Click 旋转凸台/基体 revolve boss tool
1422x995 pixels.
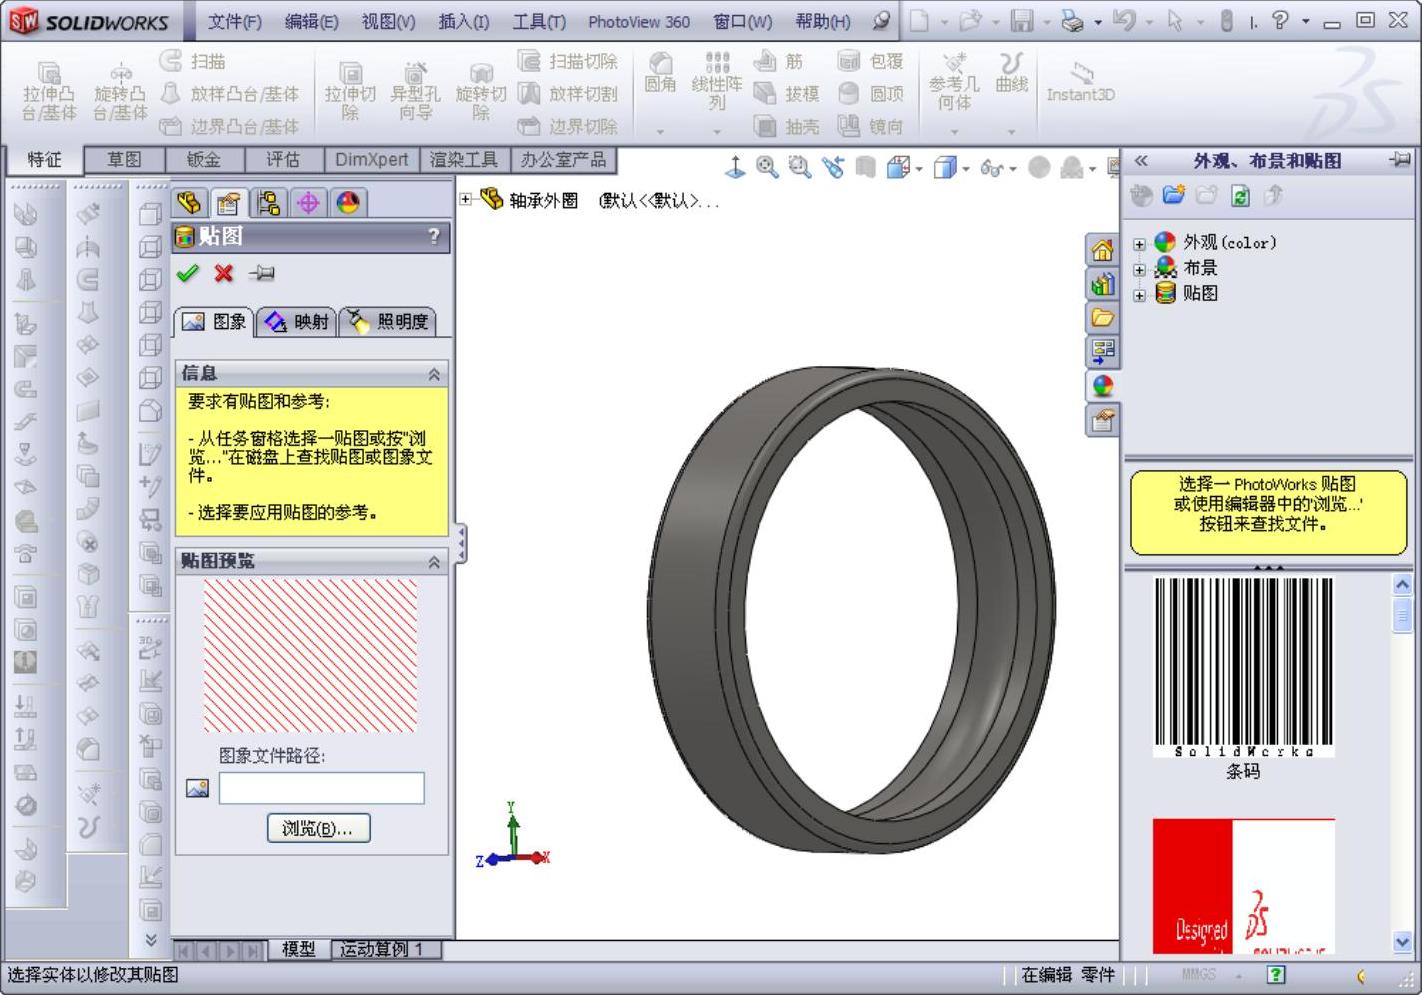pyautogui.click(x=120, y=90)
